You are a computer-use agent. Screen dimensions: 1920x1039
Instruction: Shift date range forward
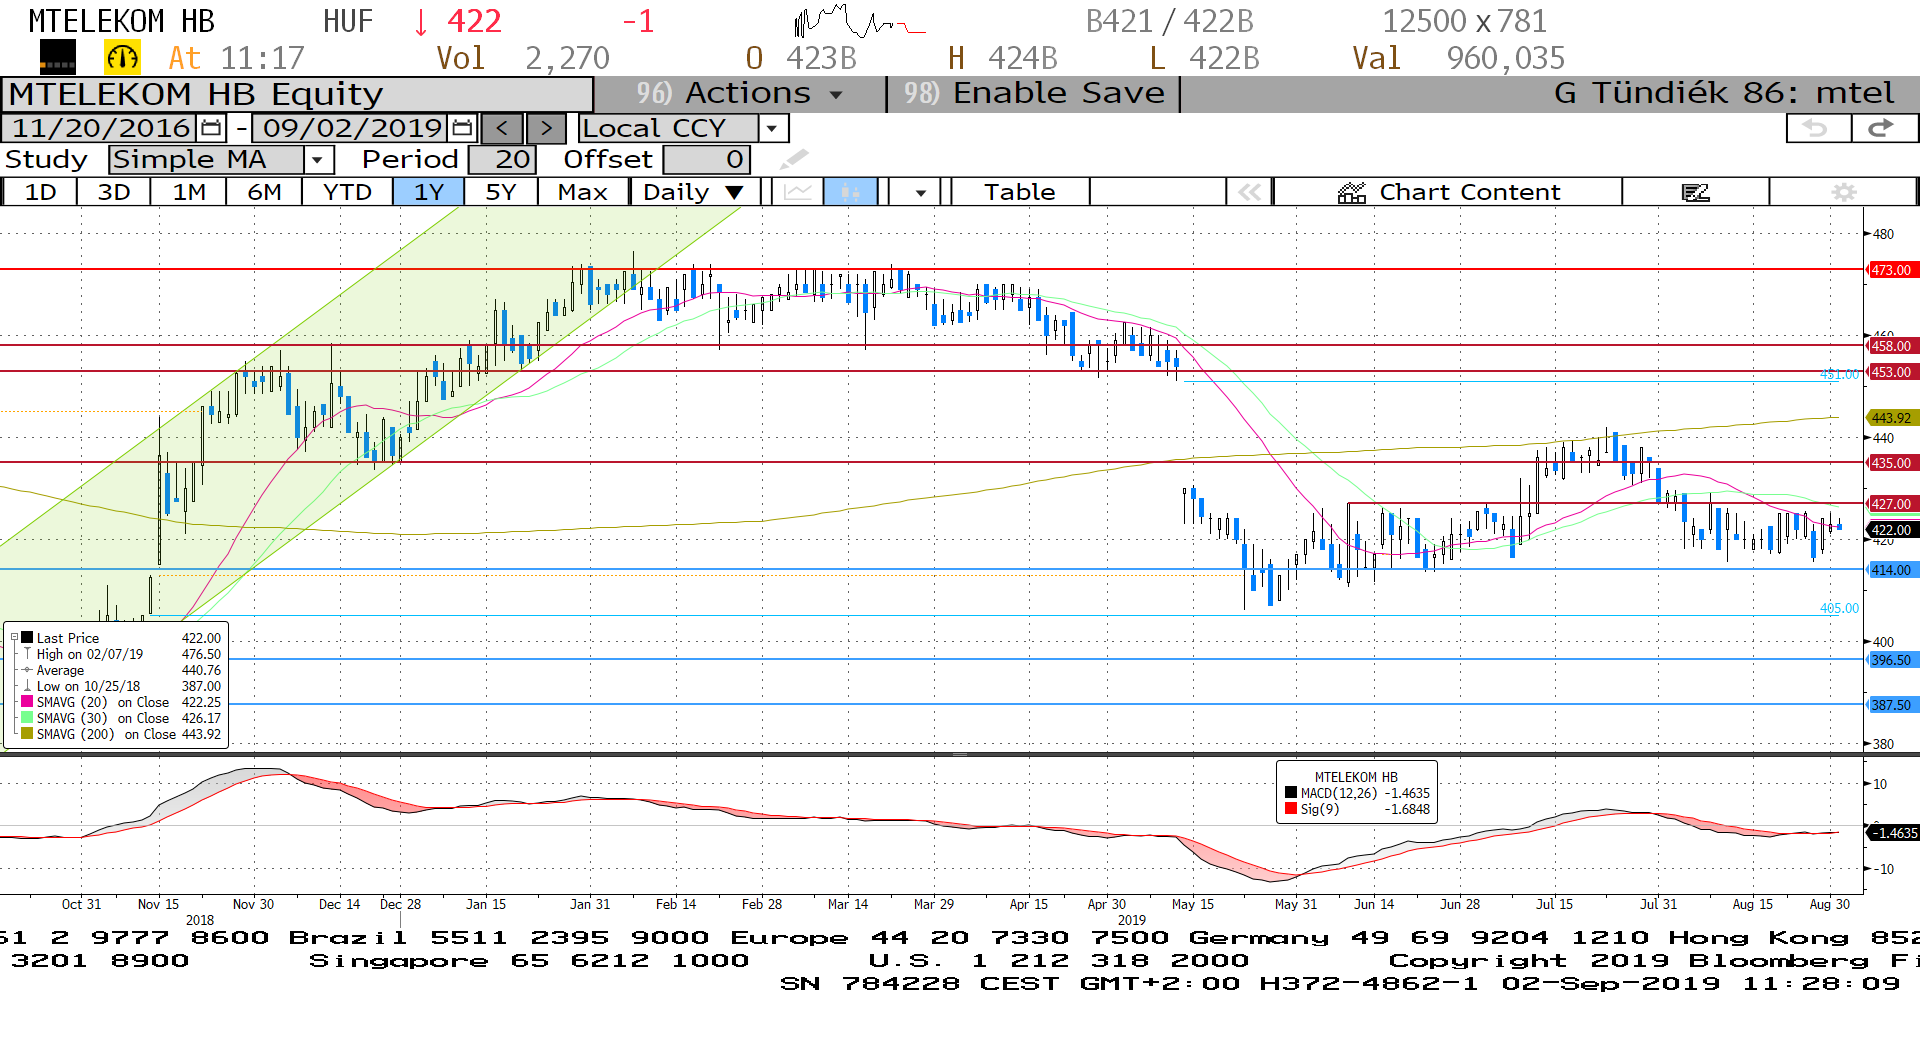coord(545,128)
